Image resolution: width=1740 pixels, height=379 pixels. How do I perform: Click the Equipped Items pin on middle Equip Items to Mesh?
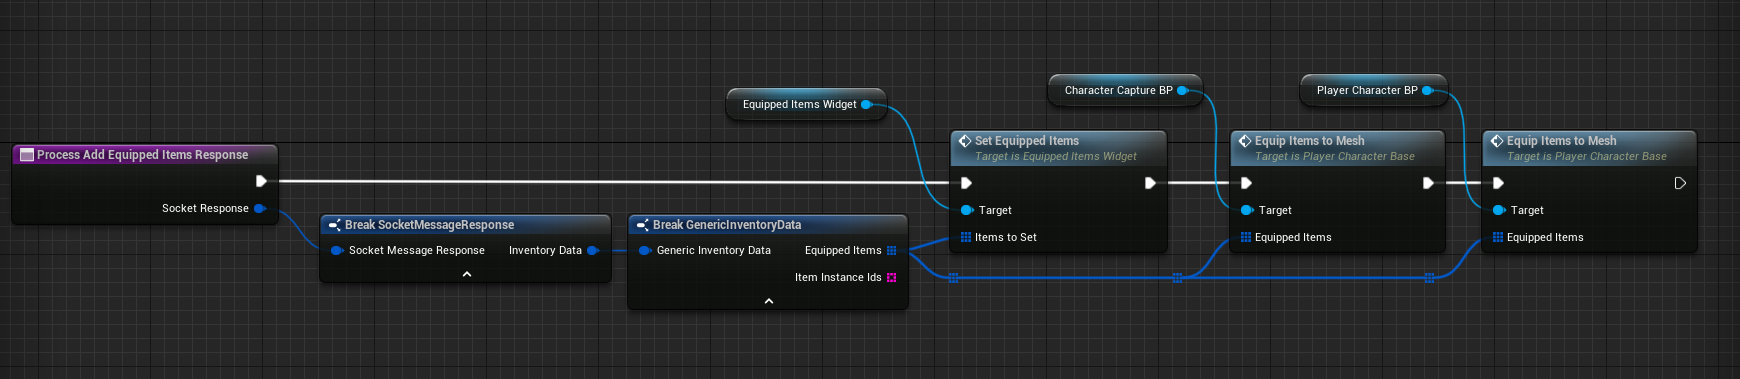point(1246,237)
